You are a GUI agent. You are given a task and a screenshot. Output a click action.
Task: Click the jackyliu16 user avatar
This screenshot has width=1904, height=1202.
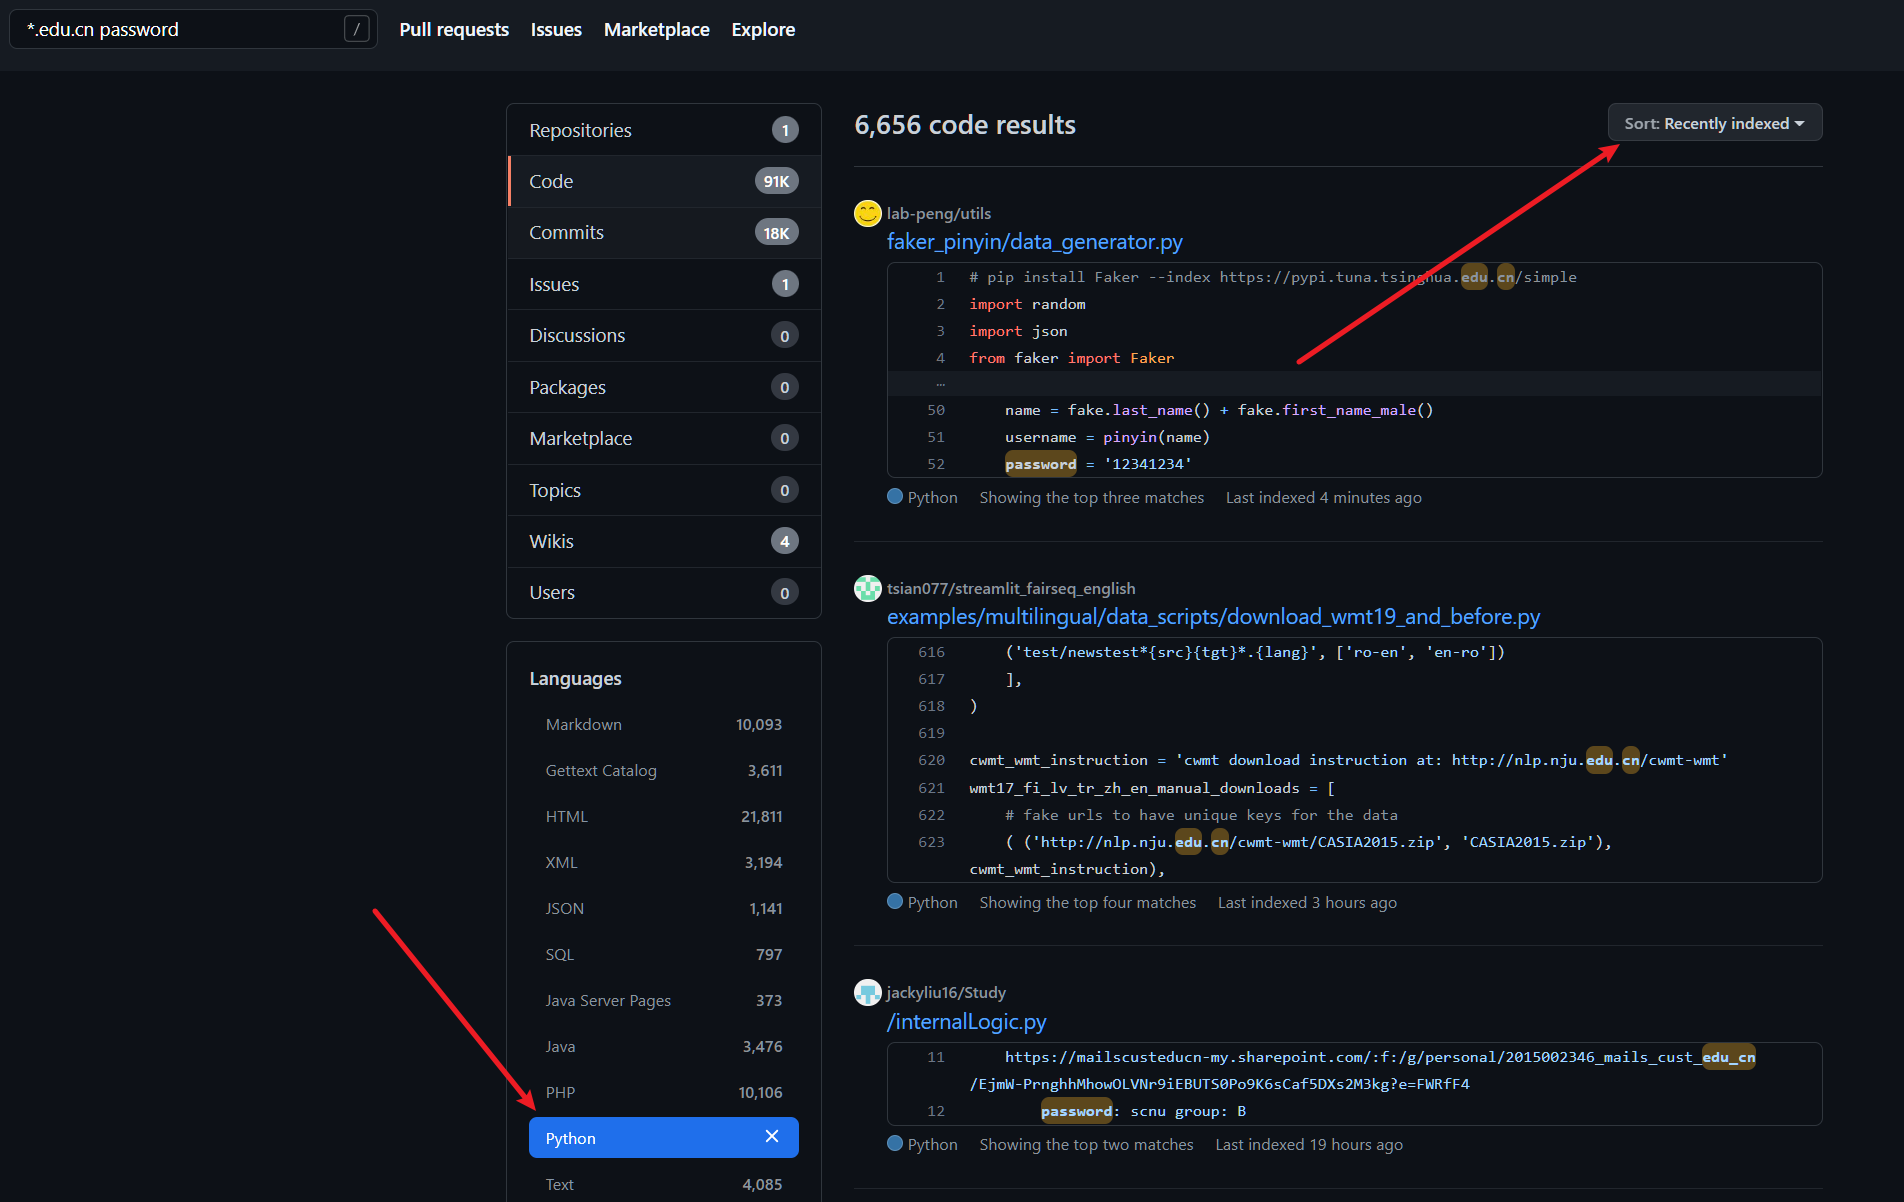pyautogui.click(x=867, y=992)
